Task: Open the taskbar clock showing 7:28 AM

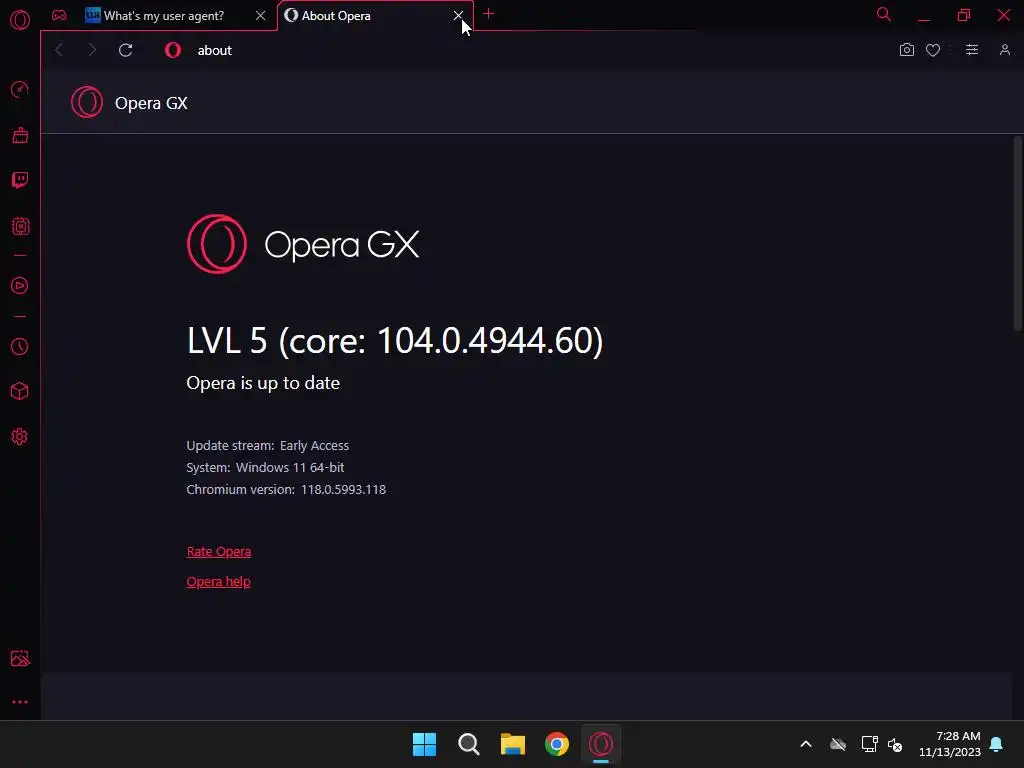Action: click(x=951, y=744)
